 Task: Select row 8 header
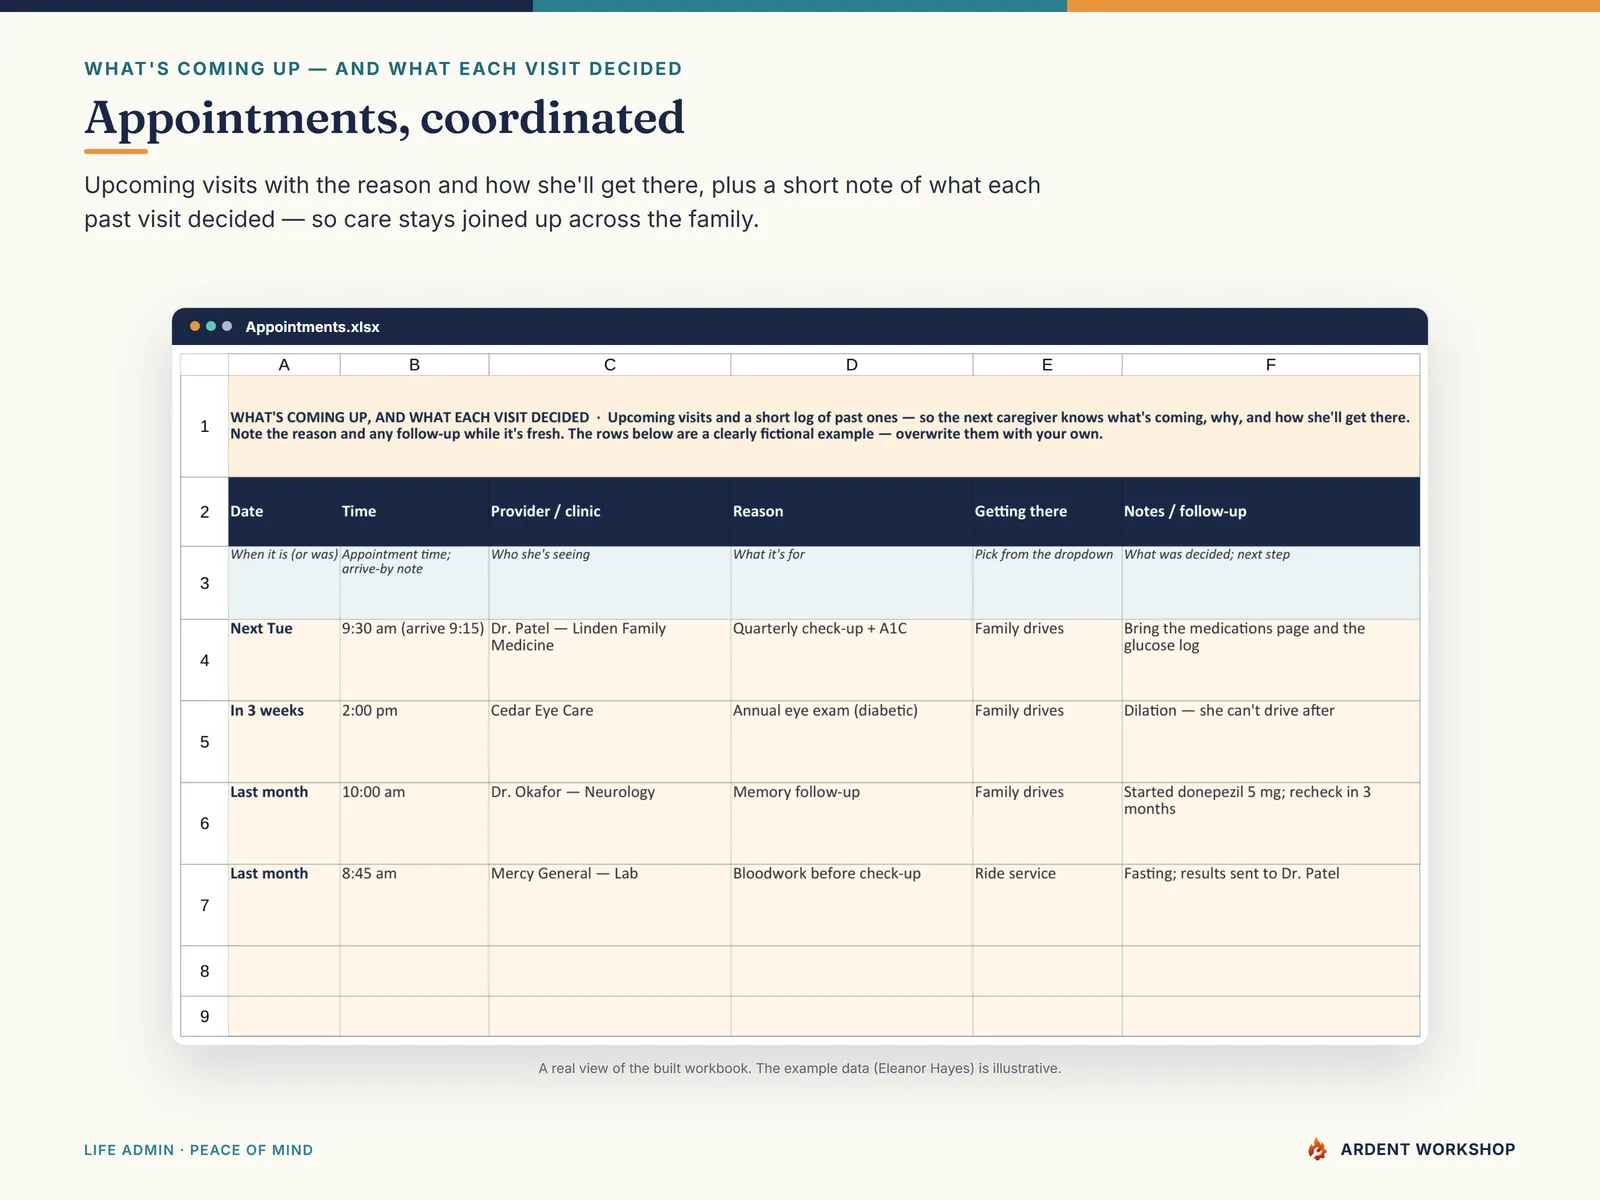pos(205,971)
